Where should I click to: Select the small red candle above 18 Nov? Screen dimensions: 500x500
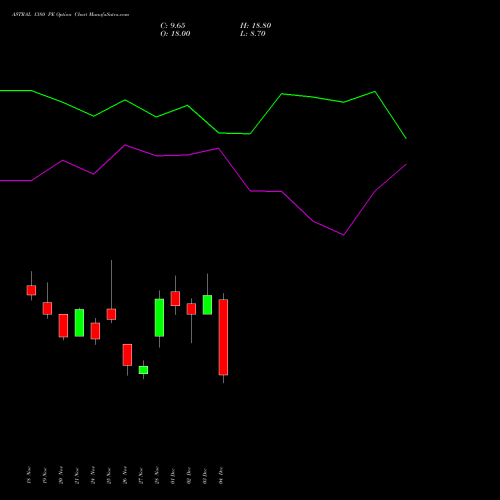coord(31,290)
